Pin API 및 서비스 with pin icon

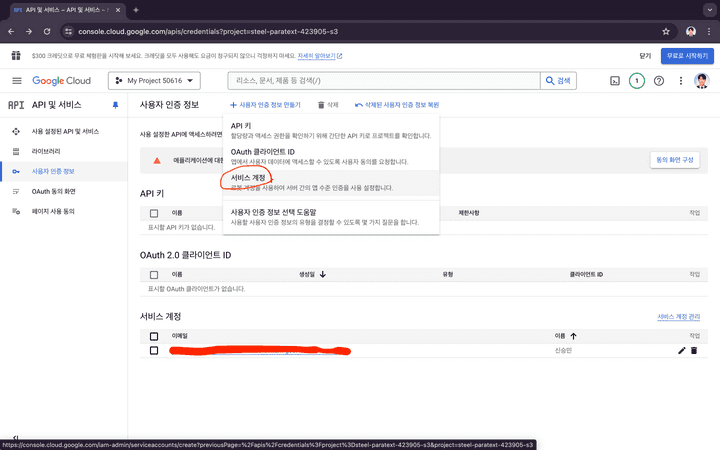tap(115, 104)
